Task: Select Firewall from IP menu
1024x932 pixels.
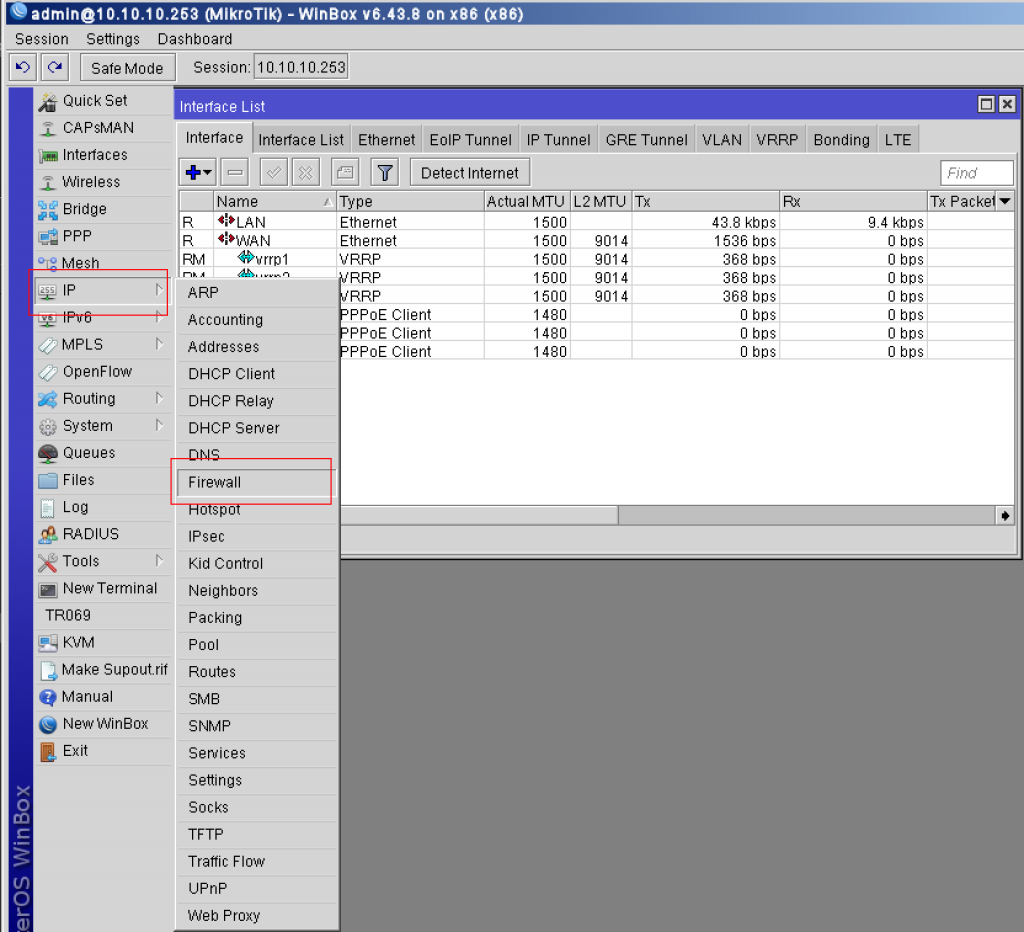Action: tap(257, 483)
